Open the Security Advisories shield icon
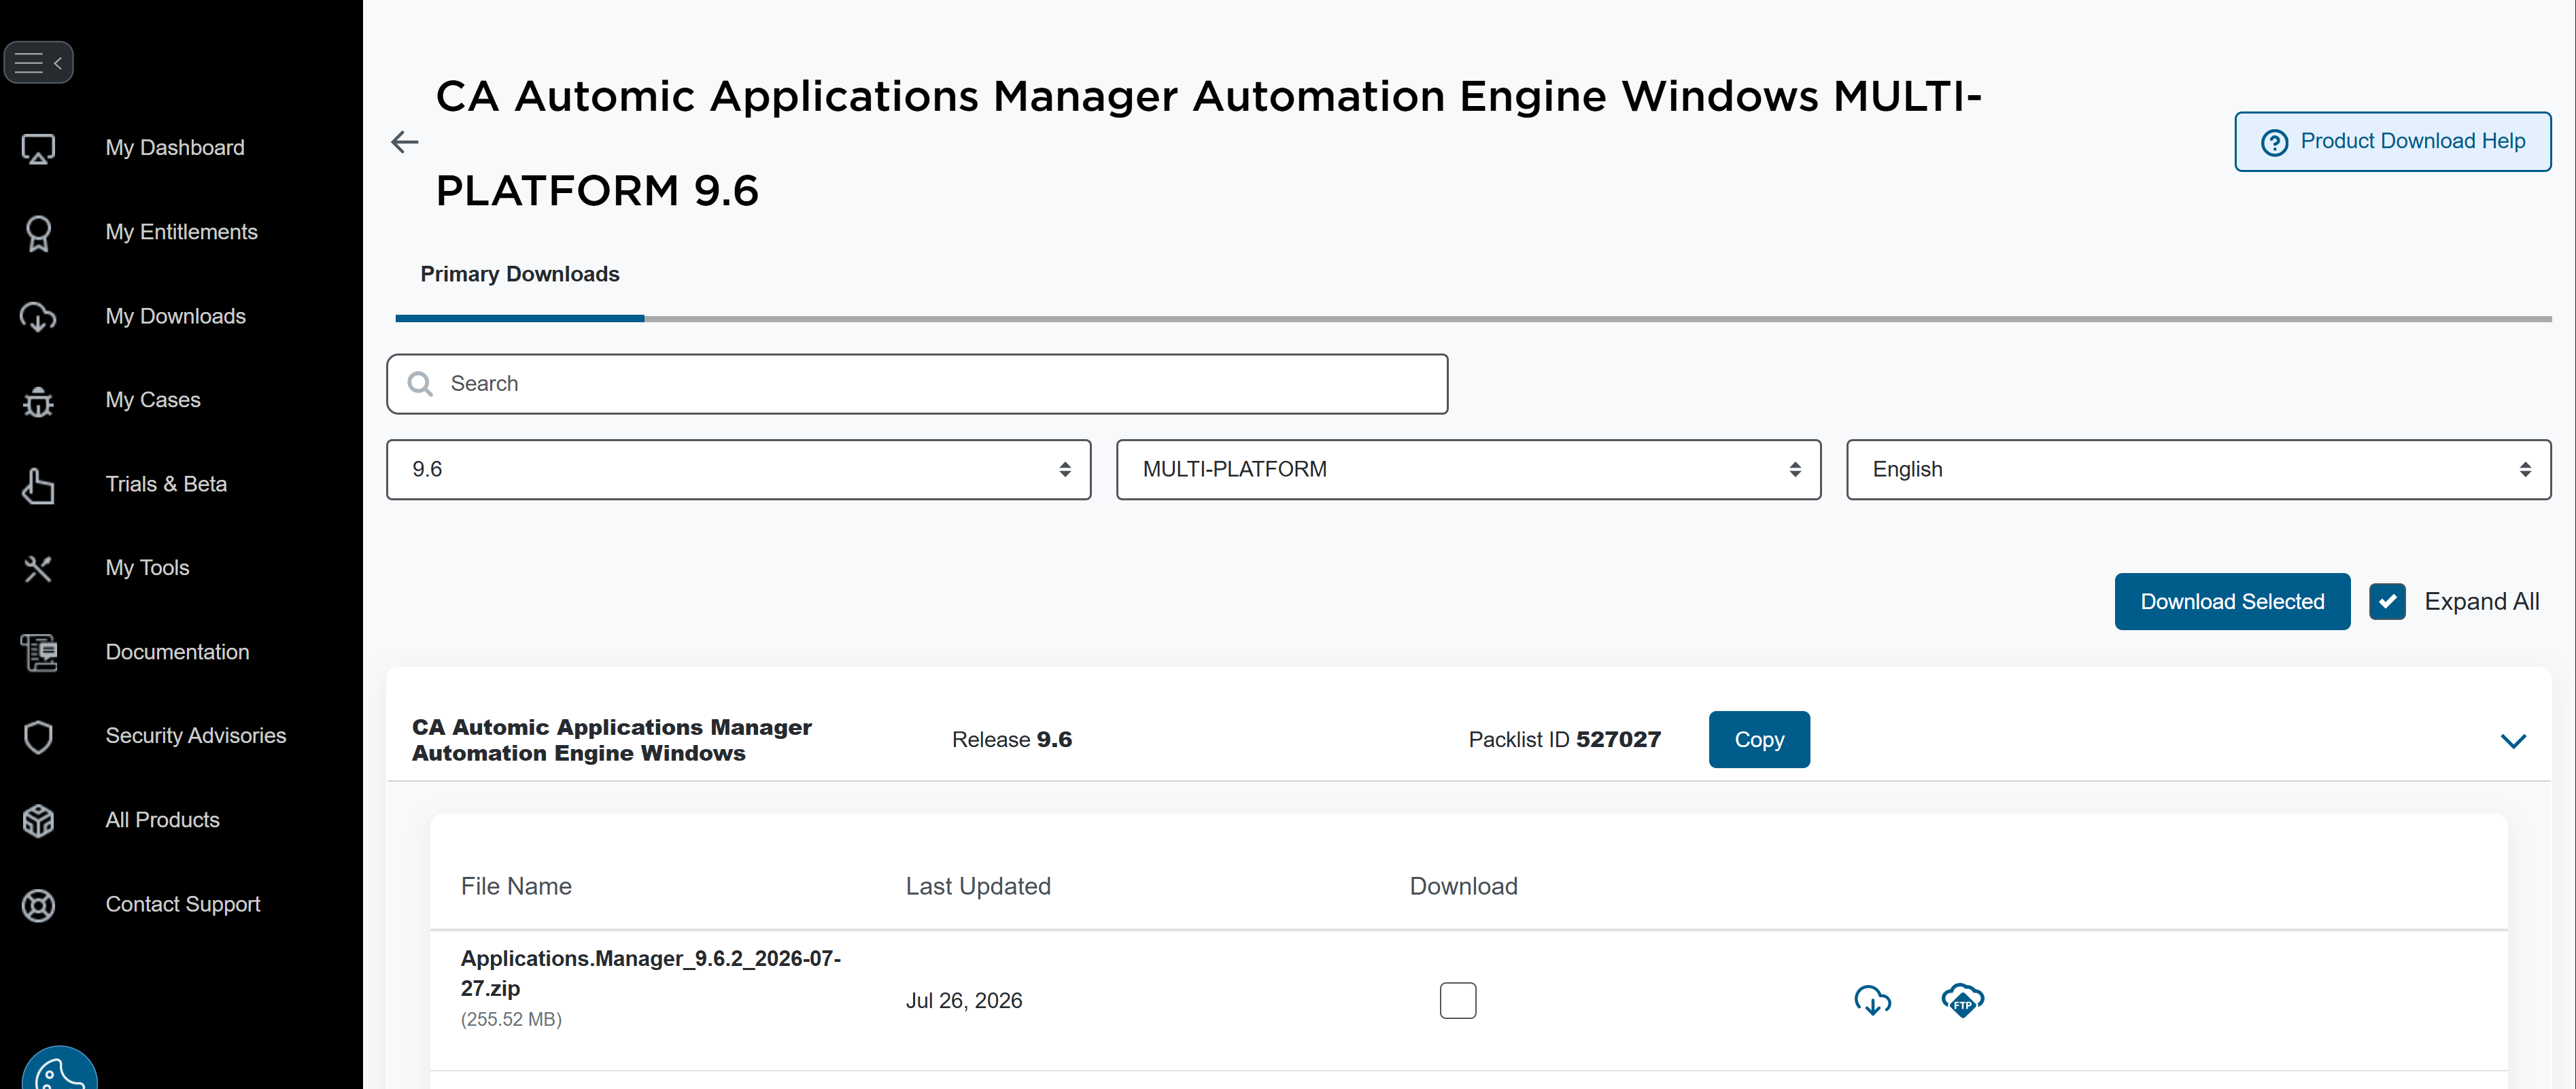Viewport: 2576px width, 1089px height. 38,737
